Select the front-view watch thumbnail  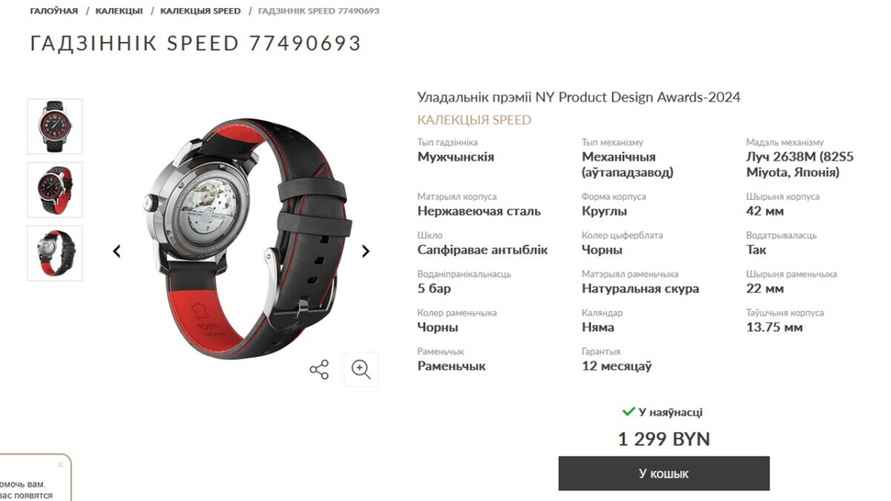coord(55,126)
